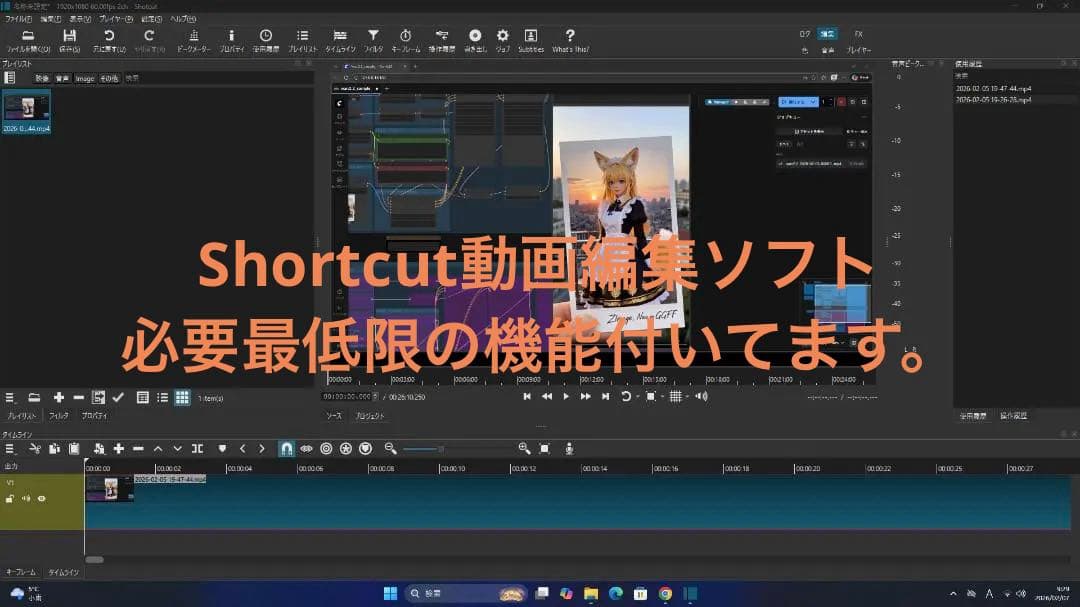Open player zoom level dropdown
1080x607 pixels.
(662, 396)
